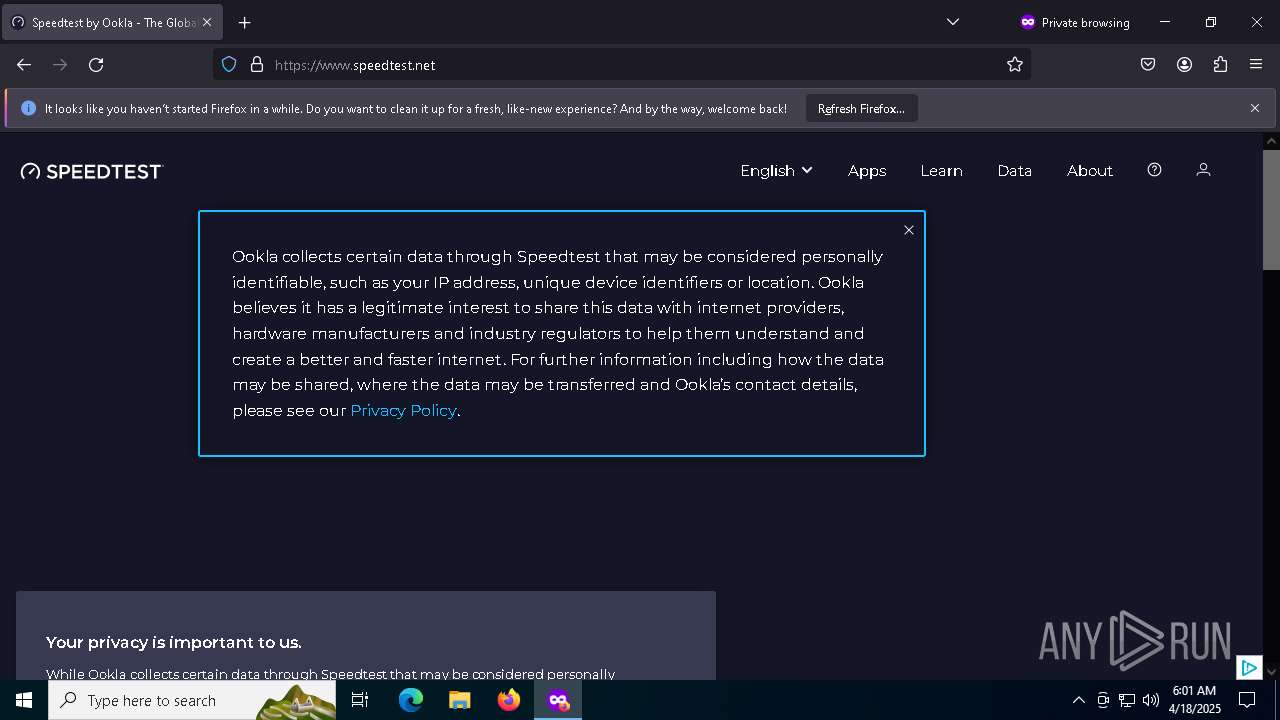Launch Microsoft Edge from the taskbar
The image size is (1280, 720).
tap(411, 700)
